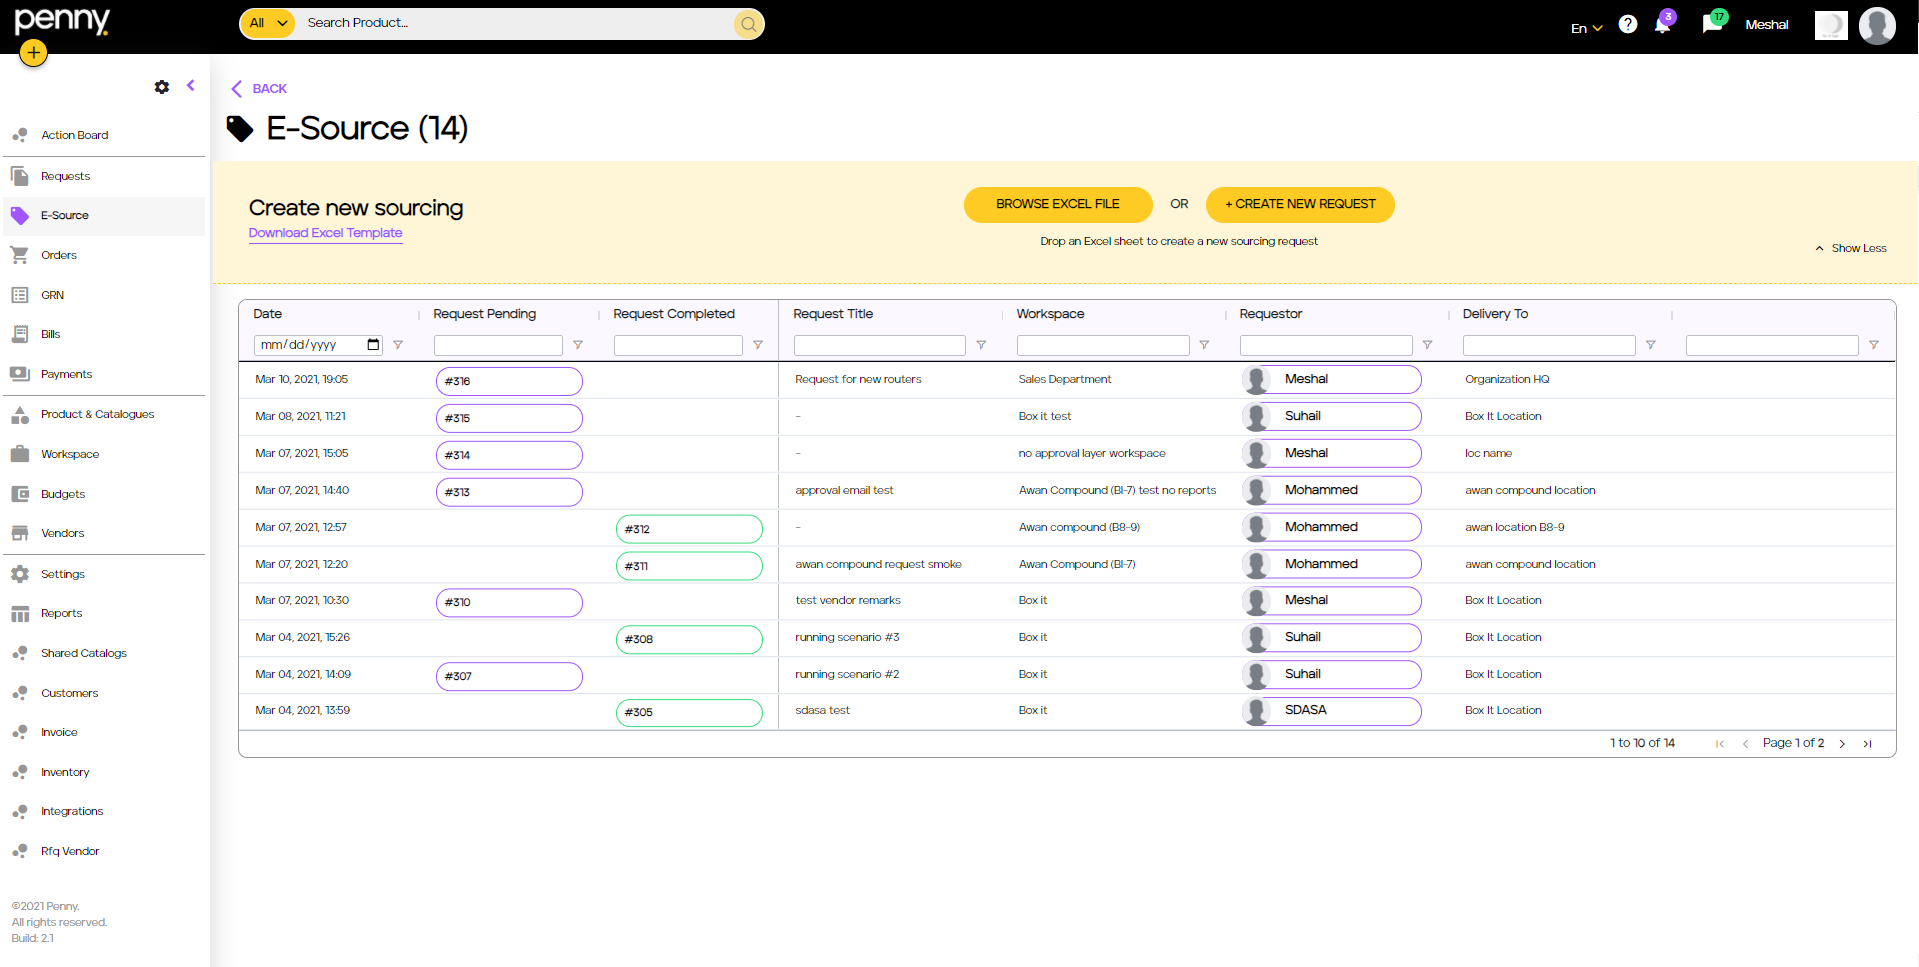Click the Date filter mm/dd/yyyy field
The height and width of the screenshot is (967, 1919).
[x=318, y=345]
